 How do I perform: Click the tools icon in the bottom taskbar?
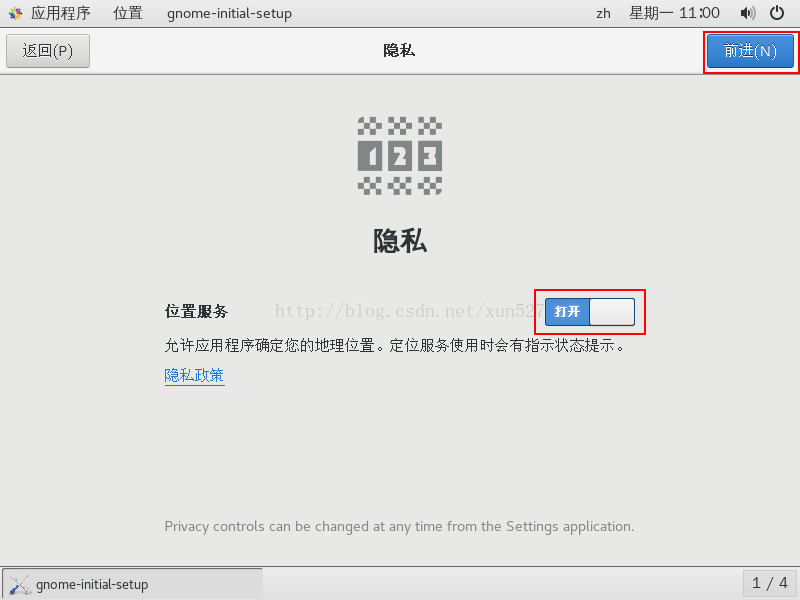[x=20, y=584]
